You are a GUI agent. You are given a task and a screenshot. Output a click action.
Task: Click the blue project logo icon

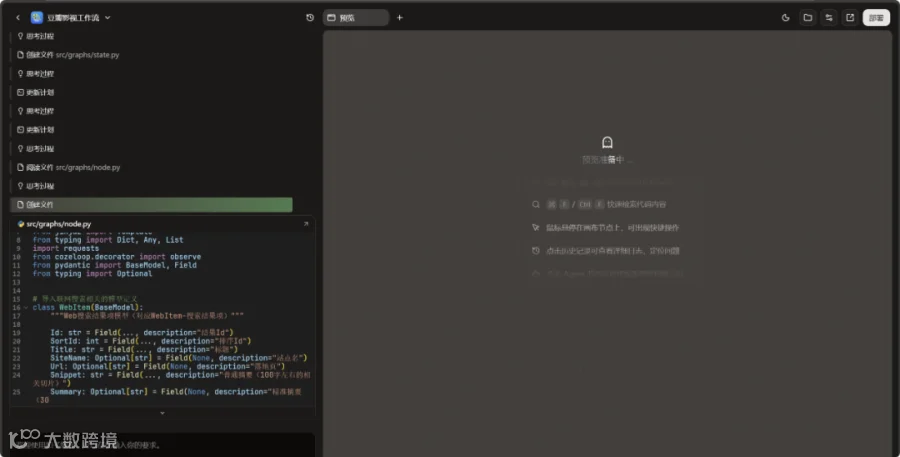[37, 18]
